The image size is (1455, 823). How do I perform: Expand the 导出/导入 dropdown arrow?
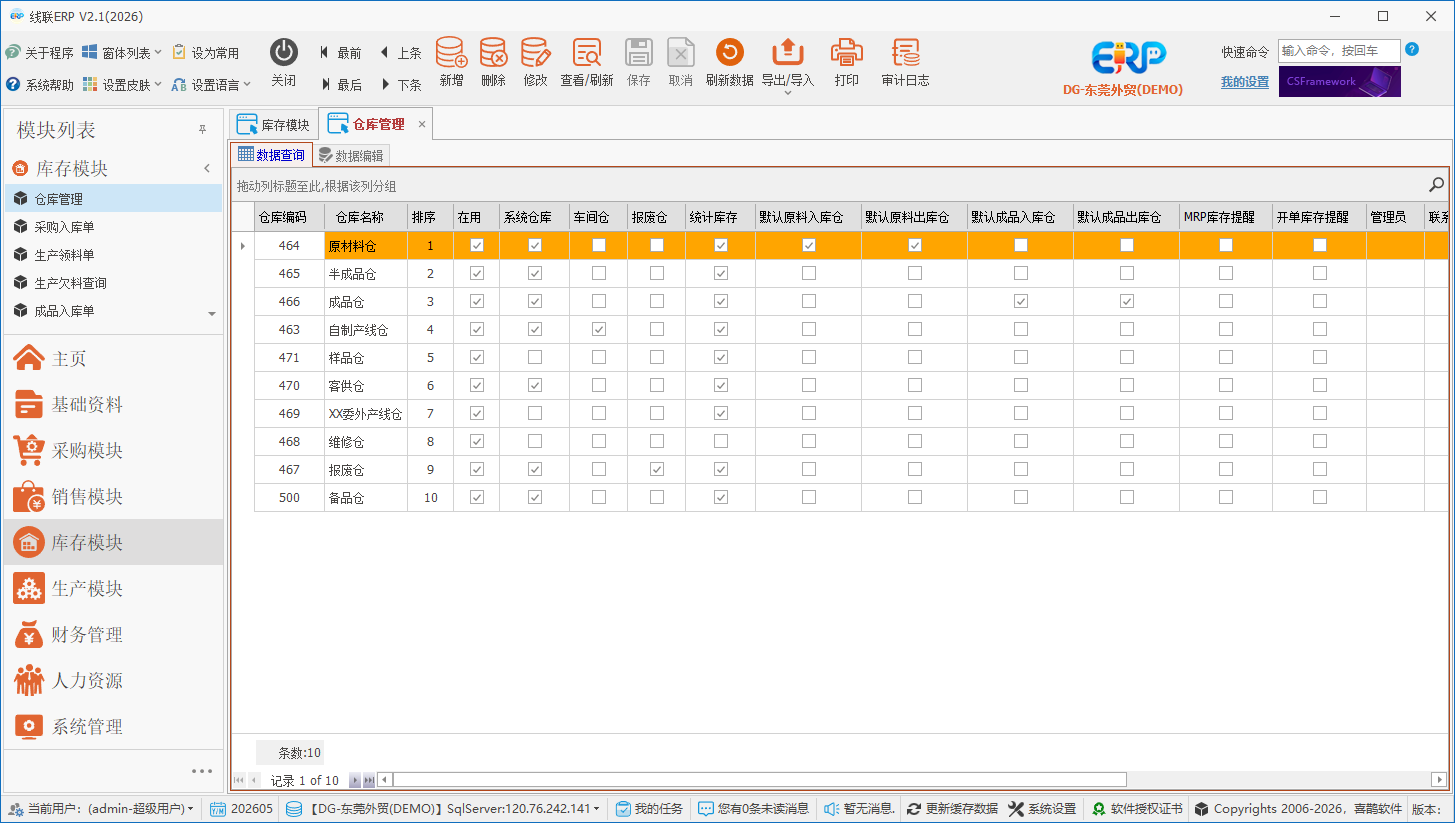coord(788,93)
